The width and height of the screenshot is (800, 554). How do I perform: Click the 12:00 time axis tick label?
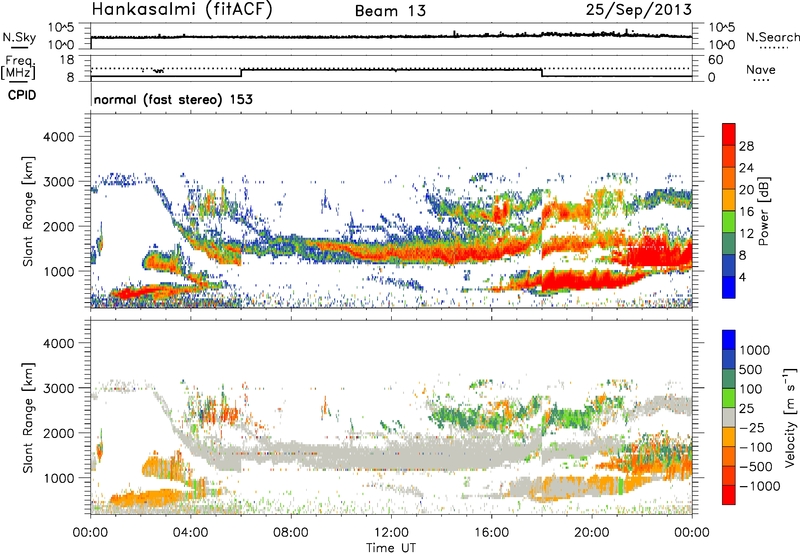point(391,533)
